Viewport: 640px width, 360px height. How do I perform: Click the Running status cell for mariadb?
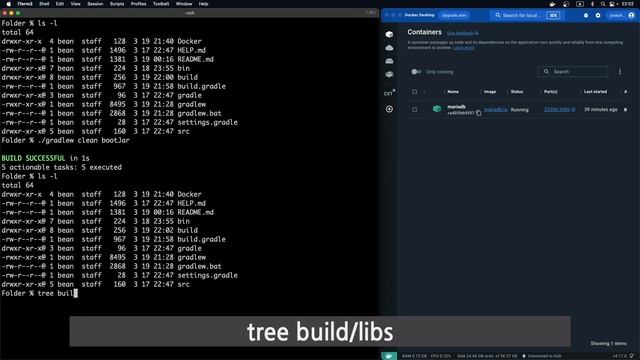[x=520, y=110]
